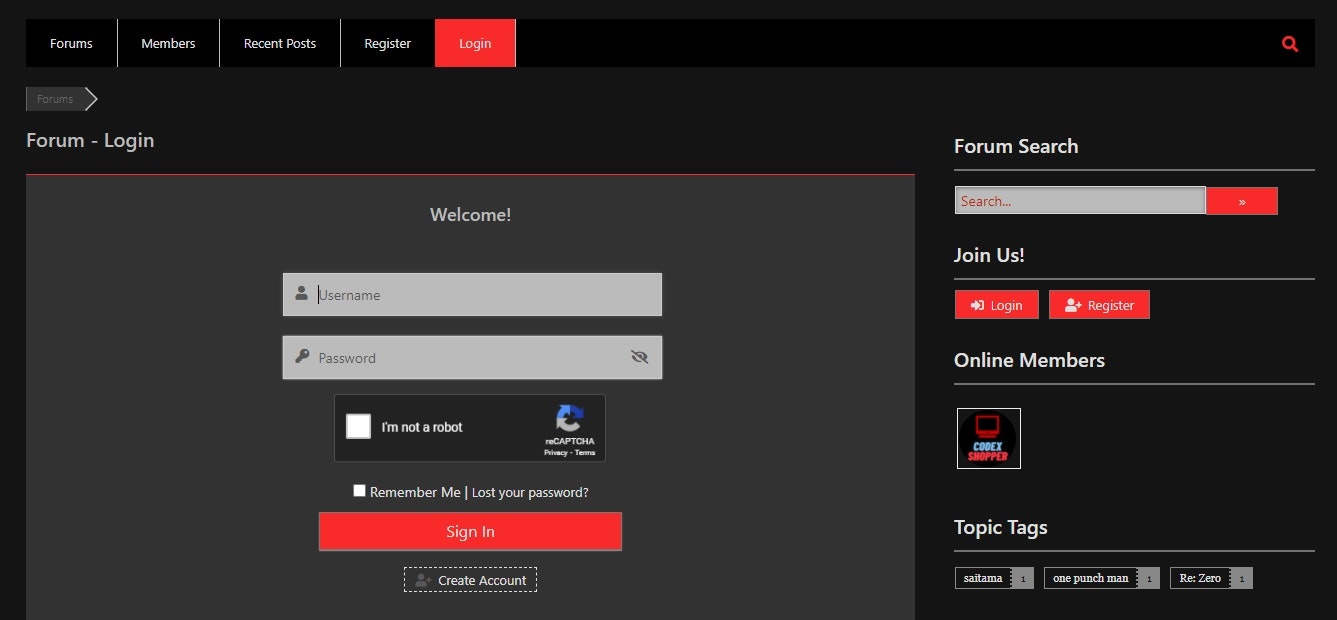Open the Recent Posts page
Image resolution: width=1337 pixels, height=620 pixels.
point(279,43)
